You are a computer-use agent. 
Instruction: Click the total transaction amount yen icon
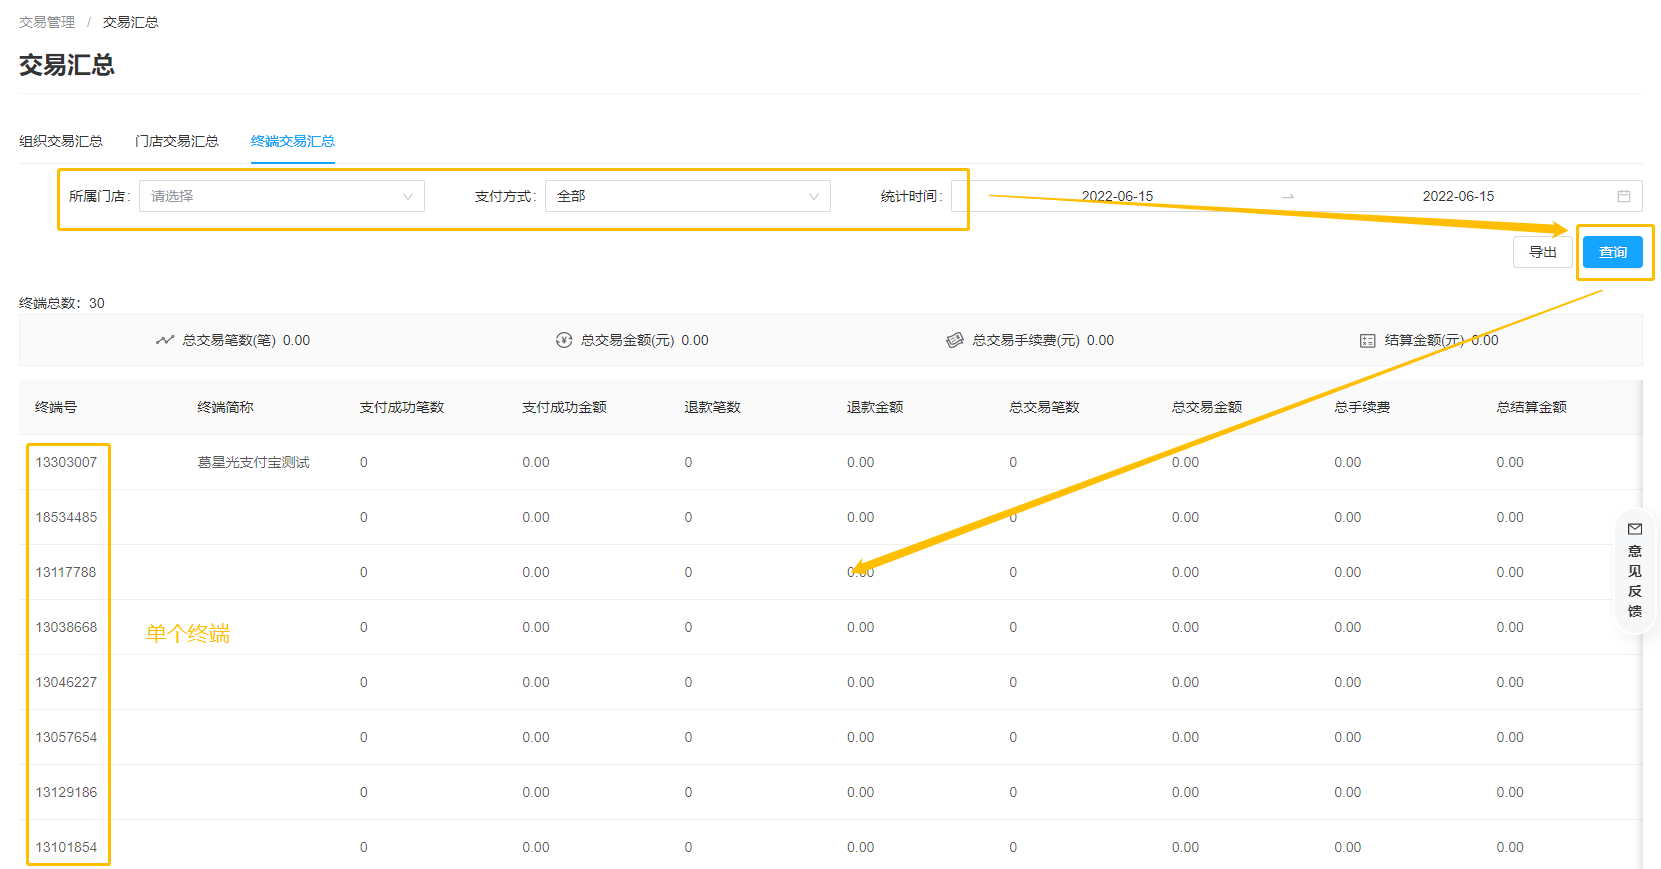(564, 340)
